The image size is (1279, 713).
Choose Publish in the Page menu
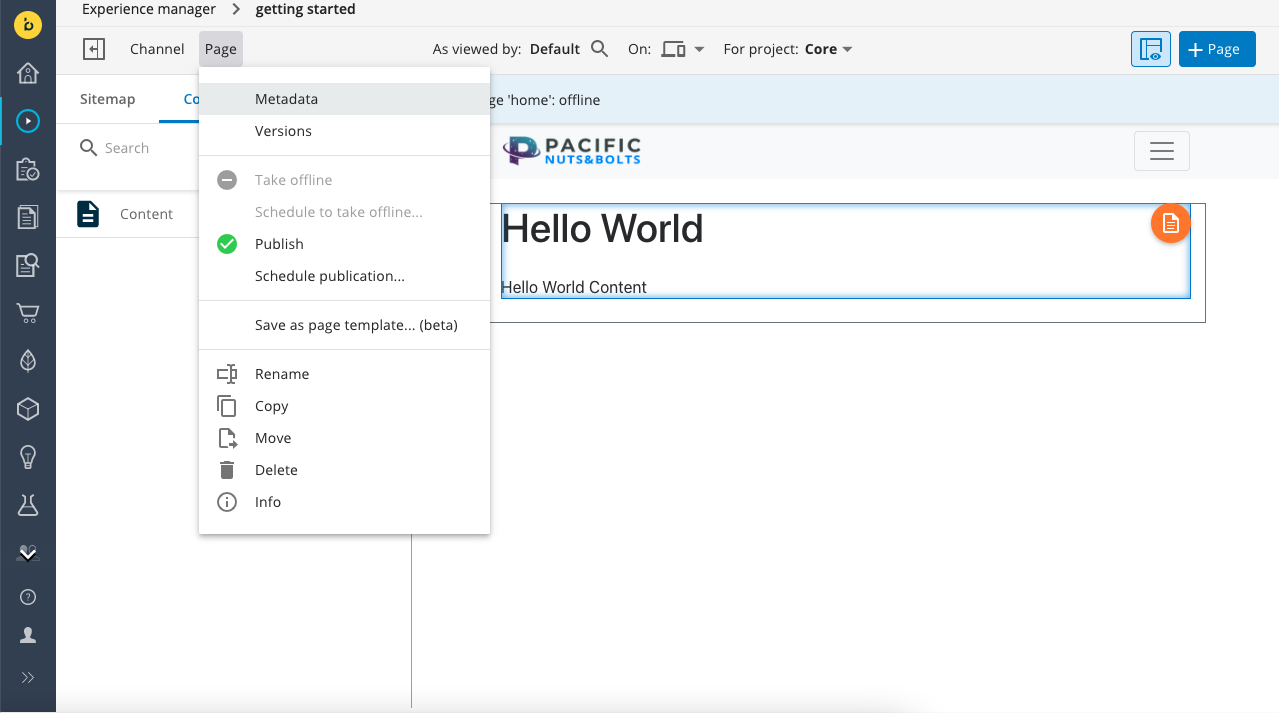click(x=279, y=244)
